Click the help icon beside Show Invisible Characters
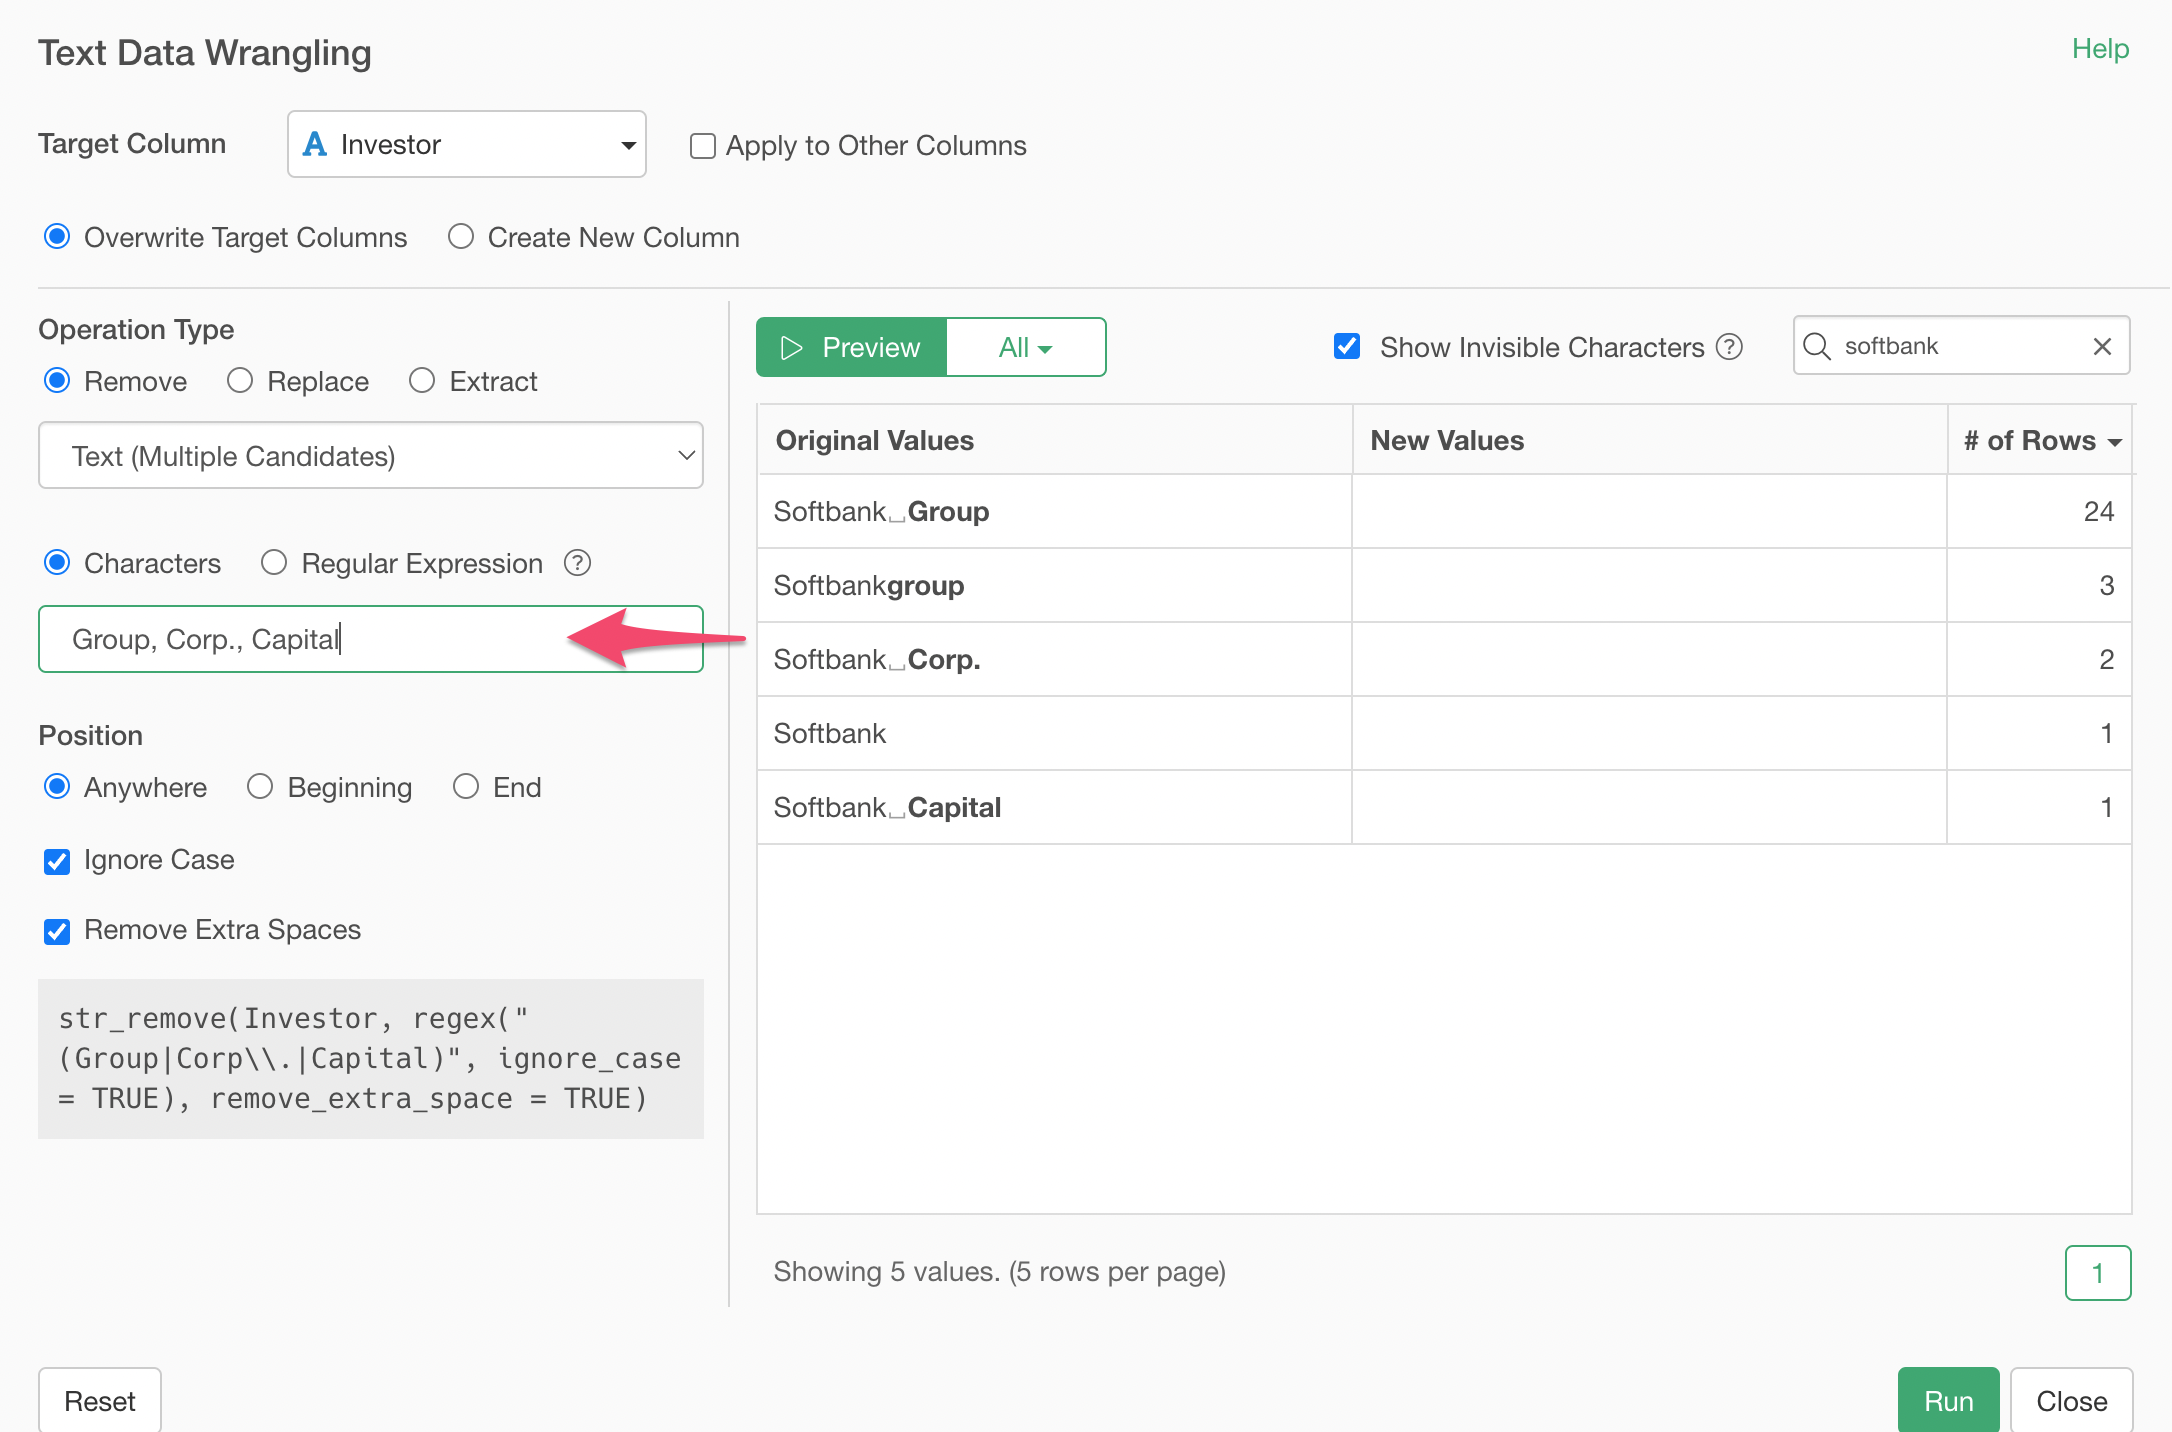Image resolution: width=2172 pixels, height=1432 pixels. [x=1729, y=347]
